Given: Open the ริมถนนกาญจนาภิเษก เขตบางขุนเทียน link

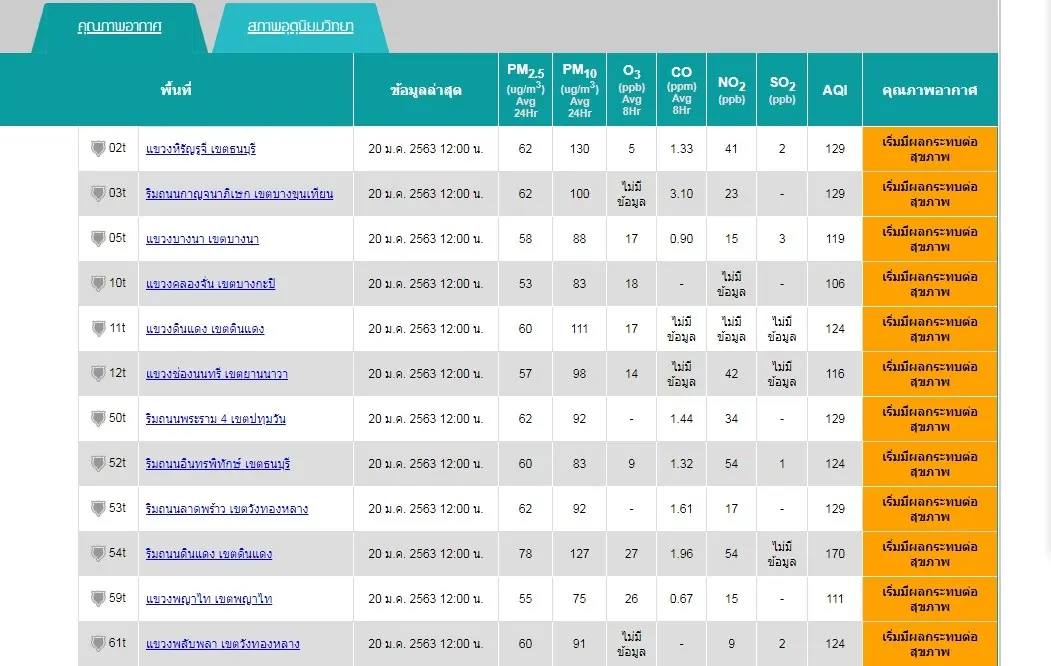Looking at the screenshot, I should 239,194.
